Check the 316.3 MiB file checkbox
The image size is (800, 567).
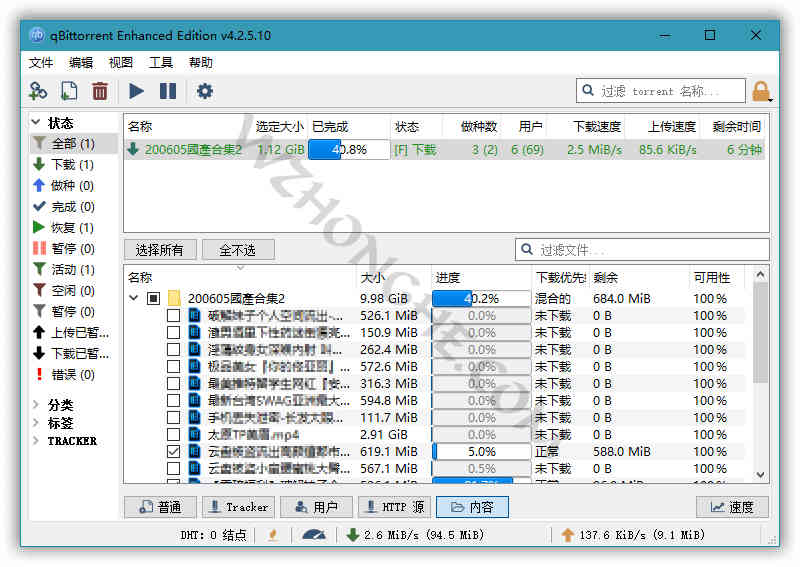coord(173,383)
